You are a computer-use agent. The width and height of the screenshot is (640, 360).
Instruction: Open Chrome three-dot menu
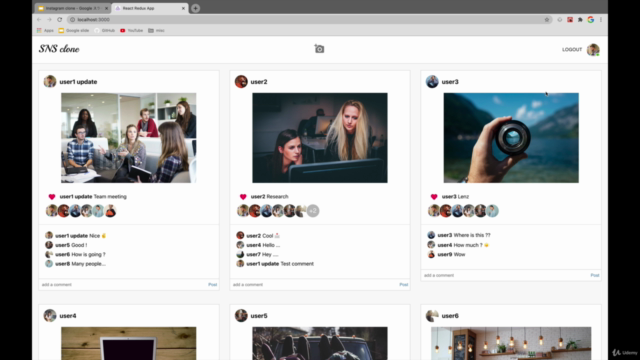[x=601, y=20]
